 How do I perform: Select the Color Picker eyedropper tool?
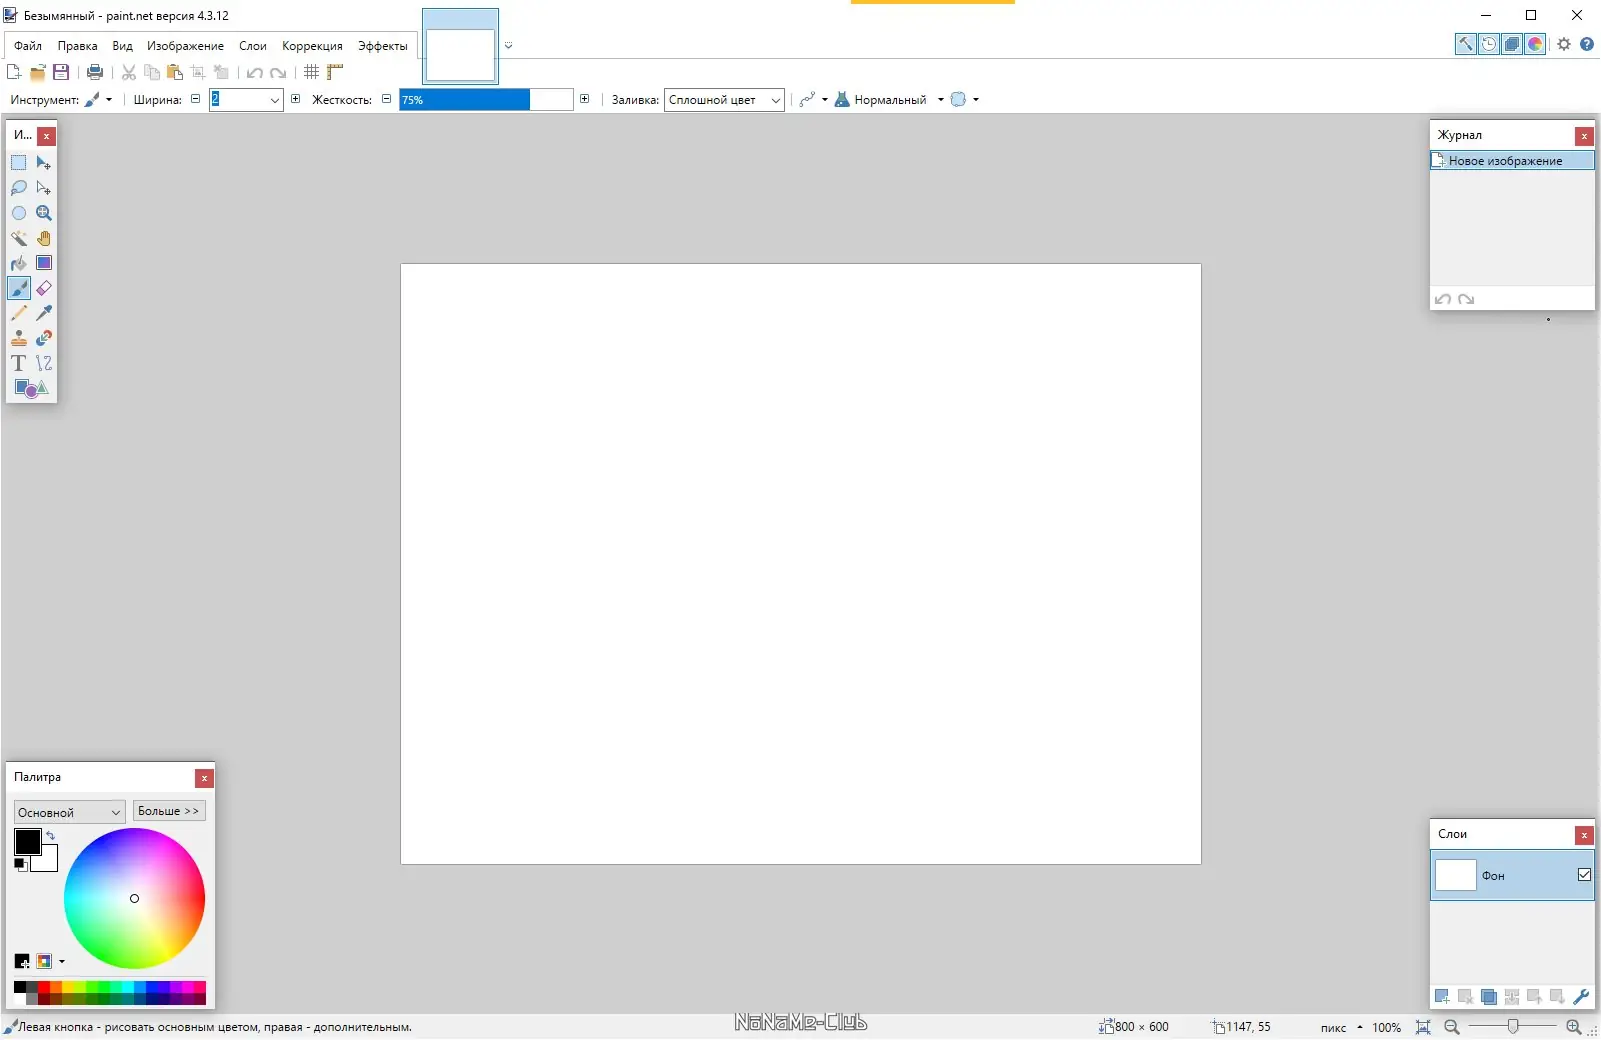click(x=44, y=313)
